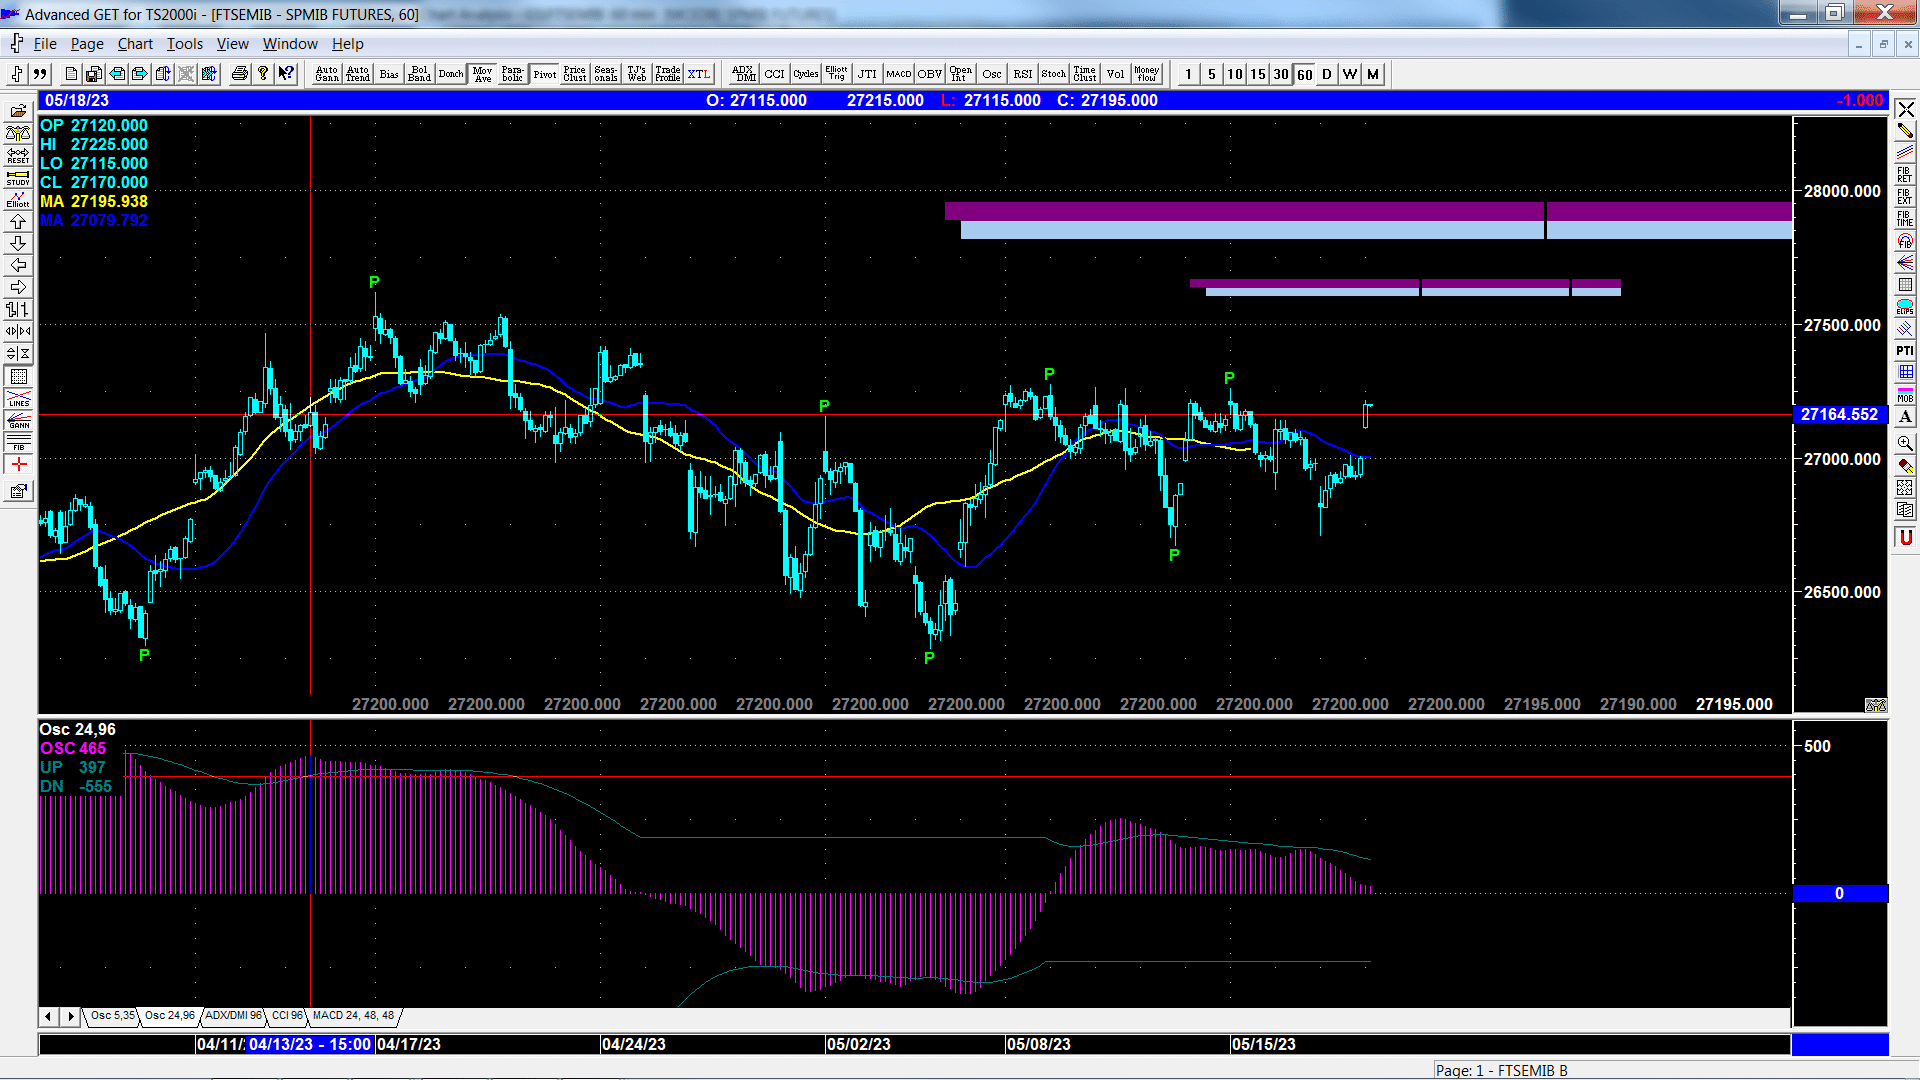The height and width of the screenshot is (1080, 1920).
Task: Click the Seasonals button
Action: point(606,74)
